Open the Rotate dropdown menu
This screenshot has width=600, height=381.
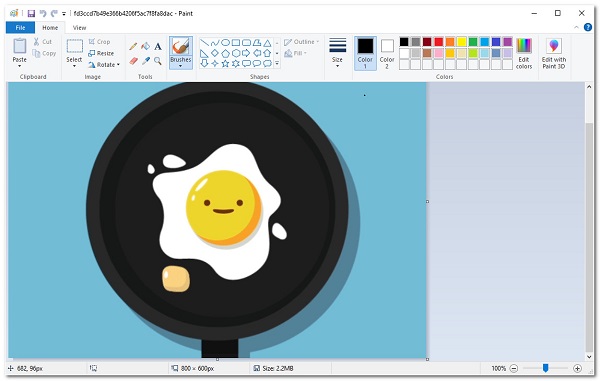[x=104, y=65]
